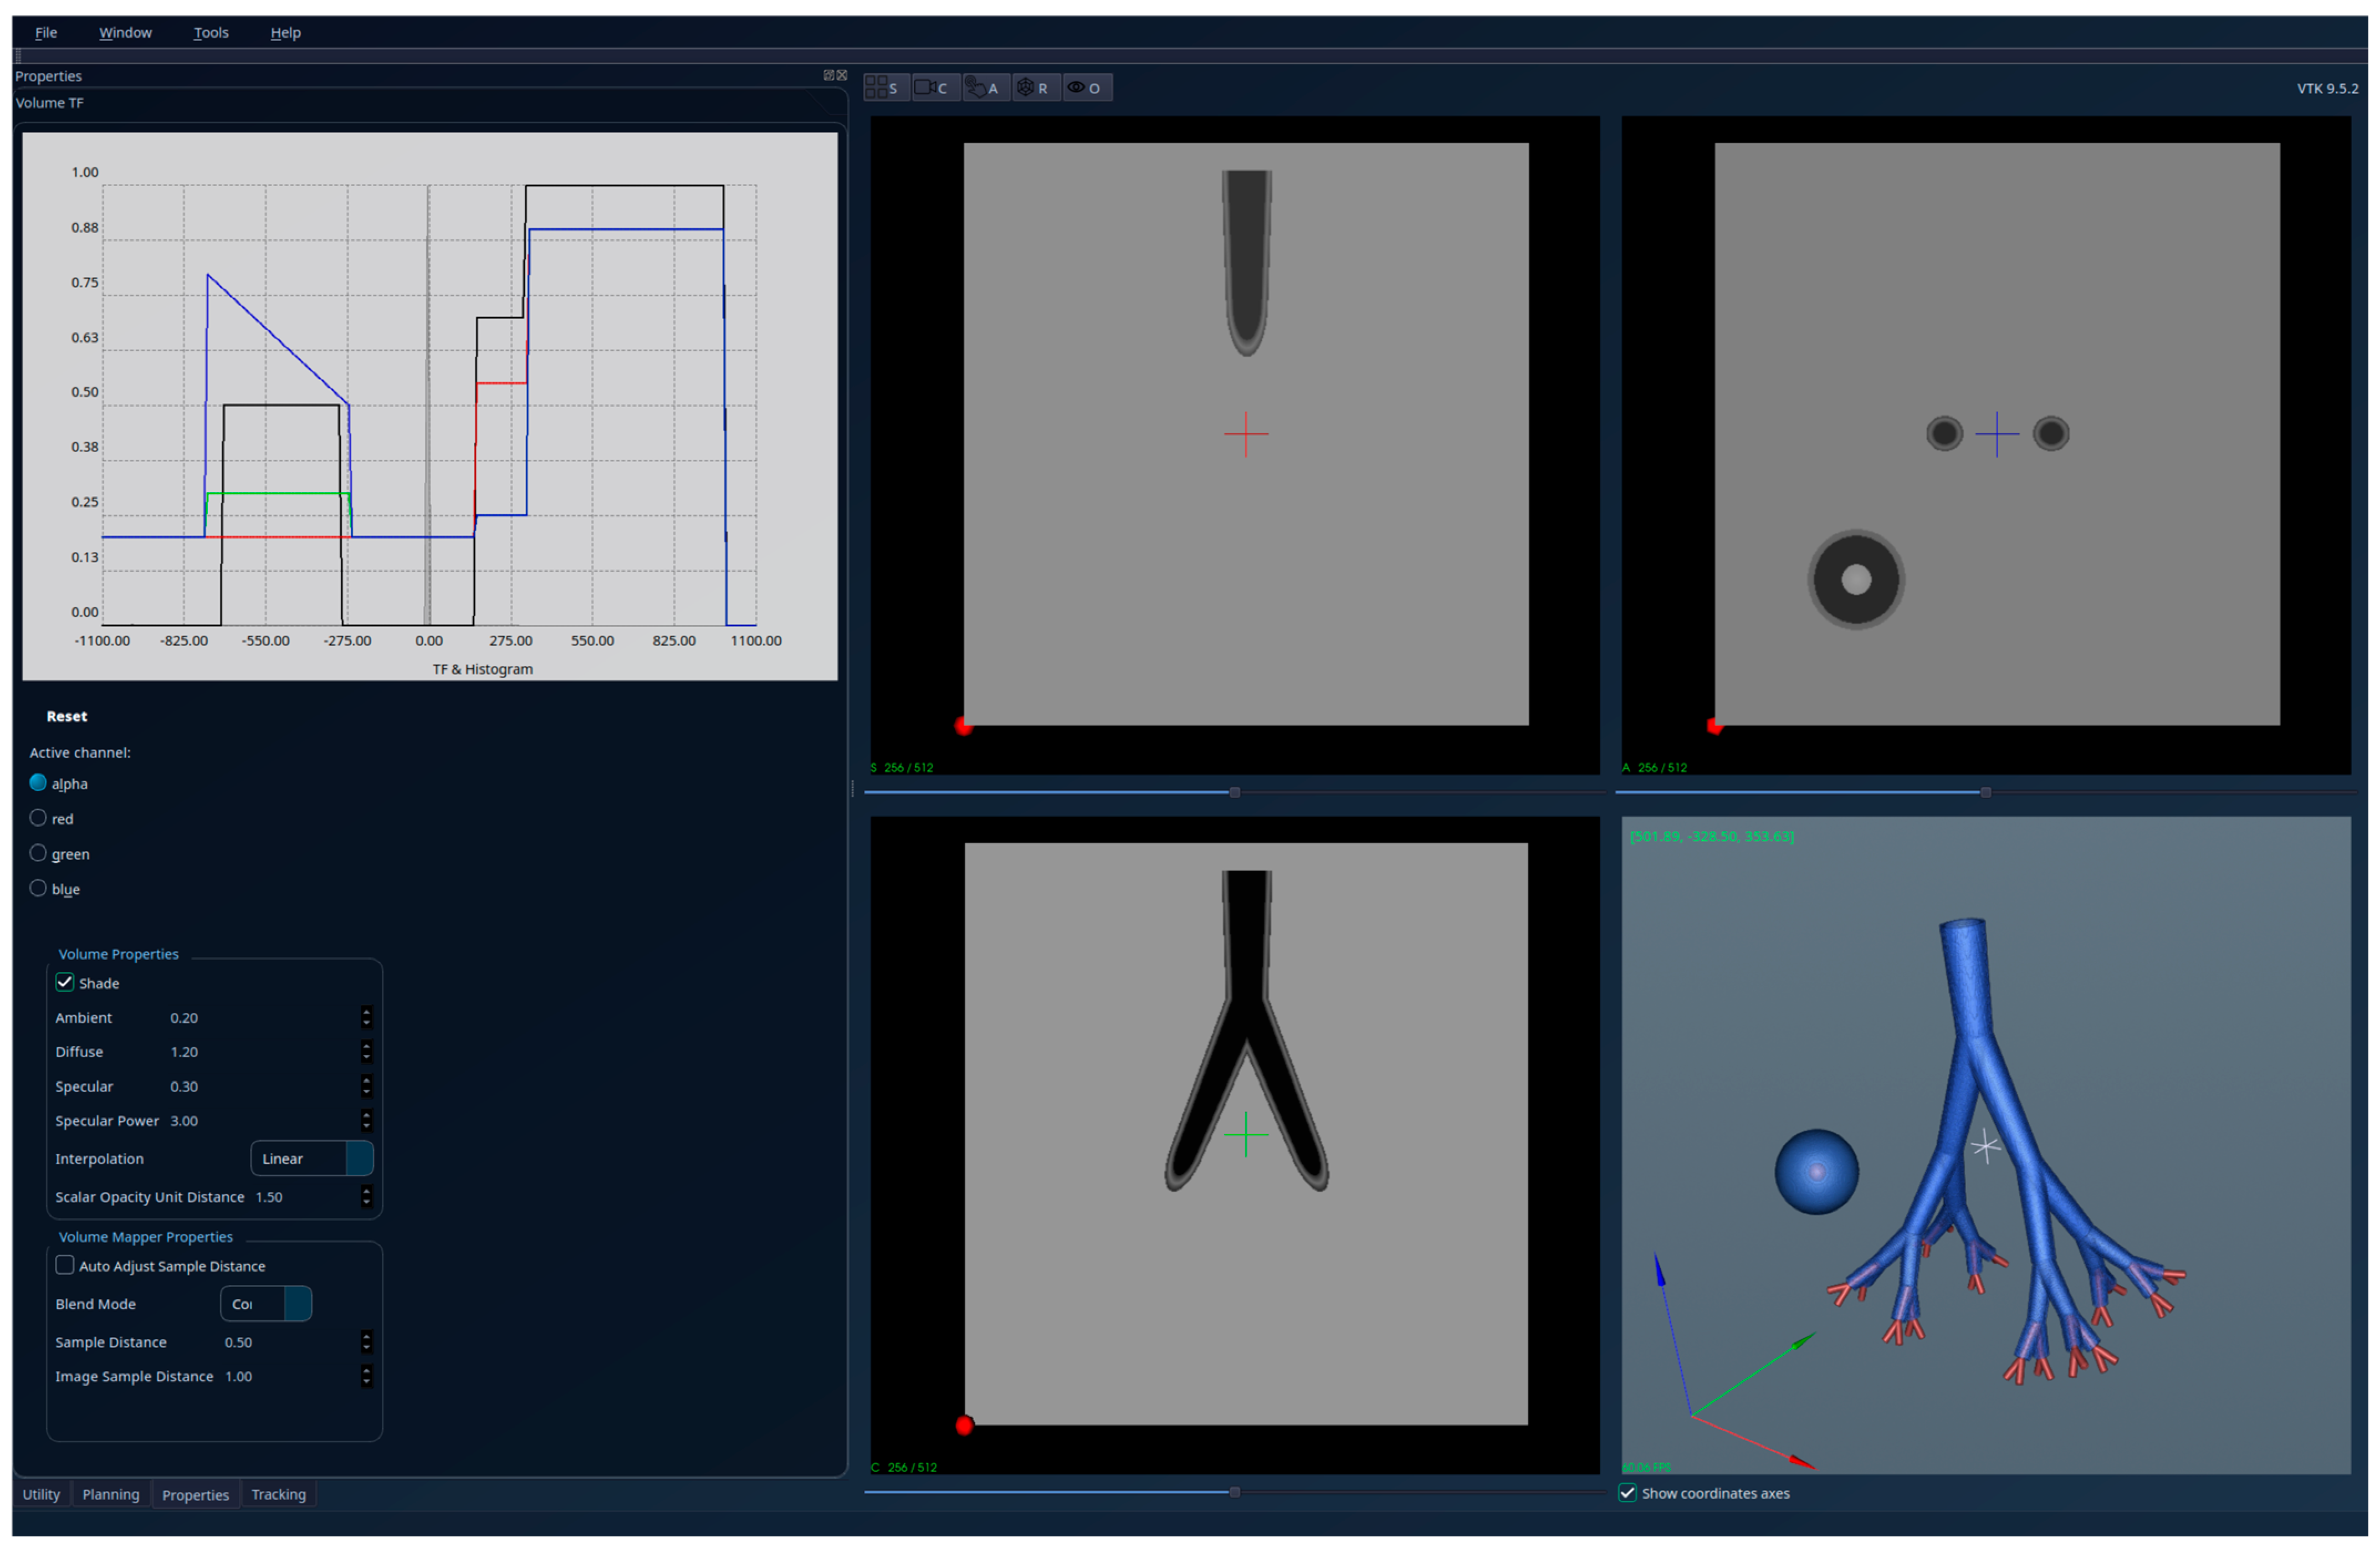The image size is (2380, 1553).
Task: Close the Properties dock panel
Action: (x=842, y=75)
